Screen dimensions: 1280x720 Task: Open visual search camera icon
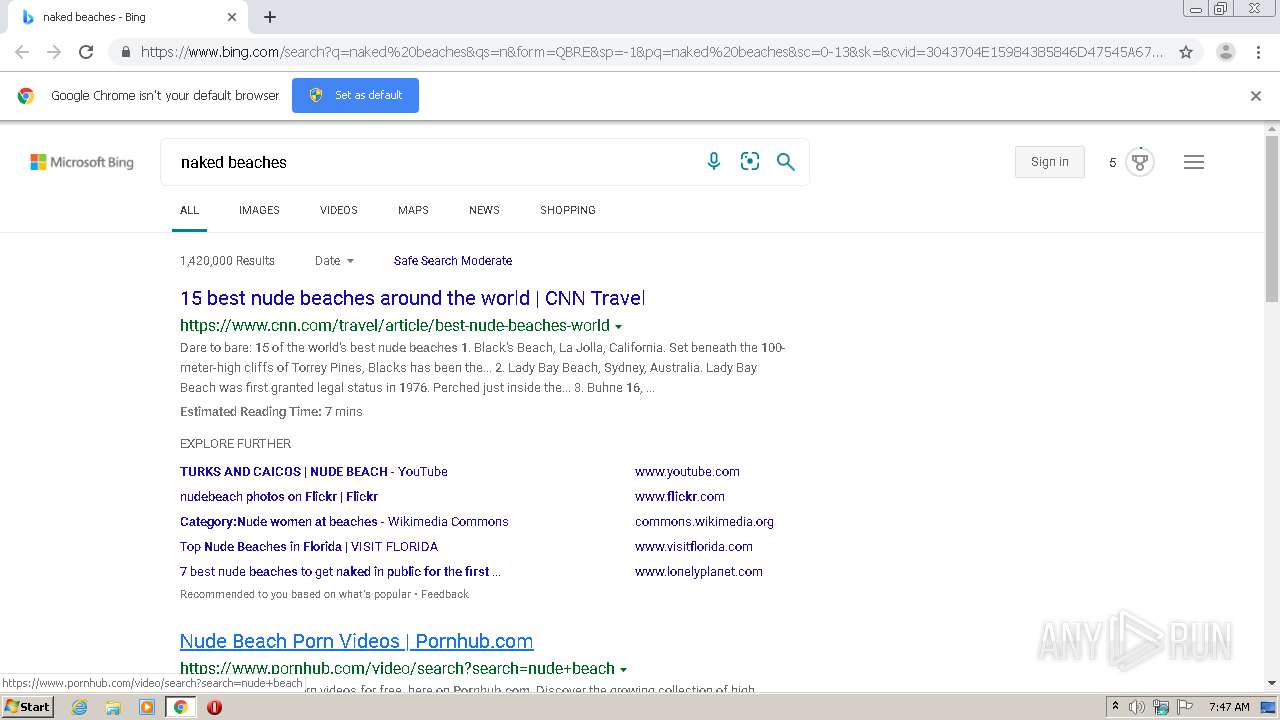click(x=750, y=161)
